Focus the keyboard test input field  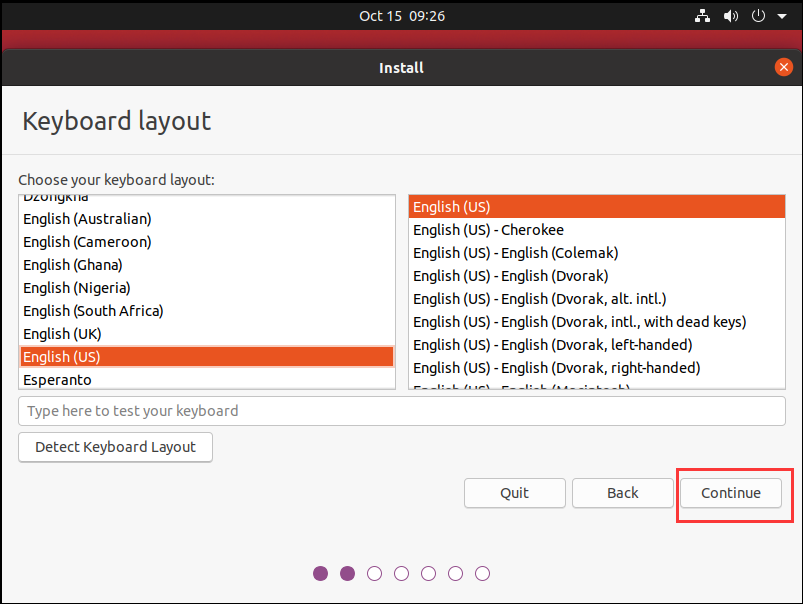coord(402,411)
